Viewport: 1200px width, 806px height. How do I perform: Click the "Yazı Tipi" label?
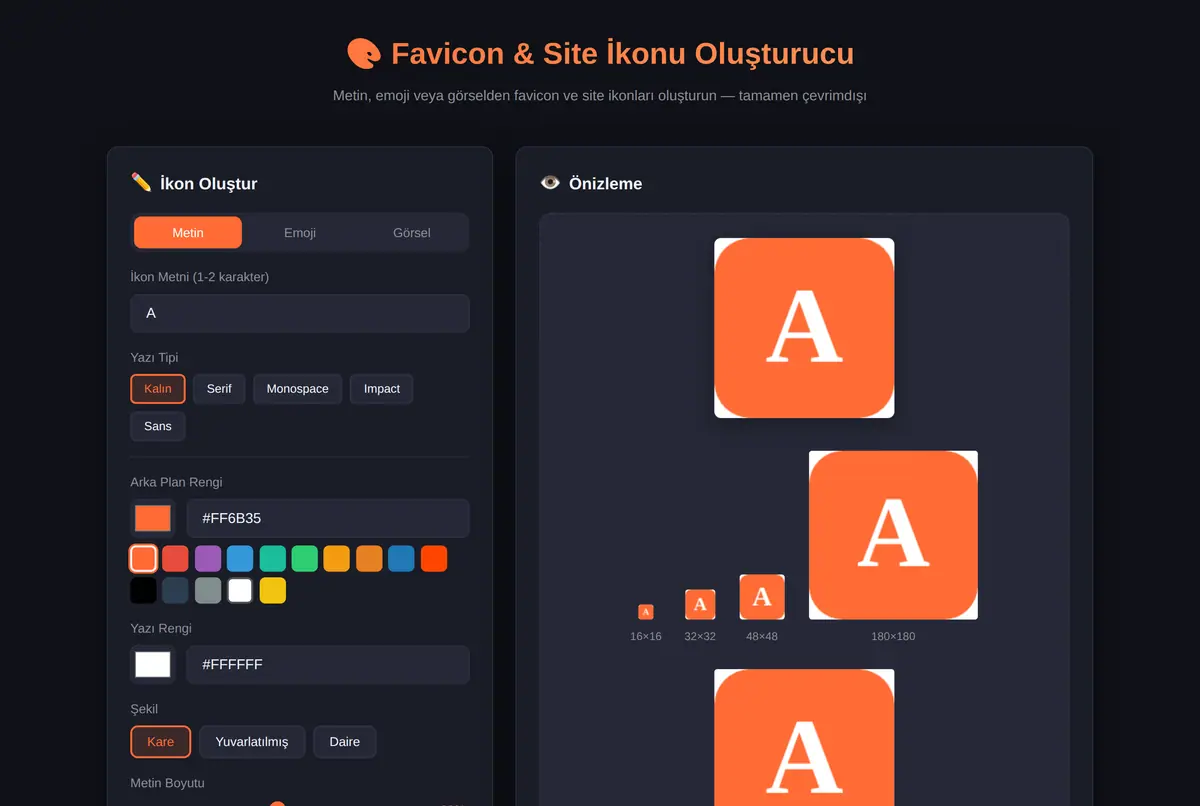[154, 357]
